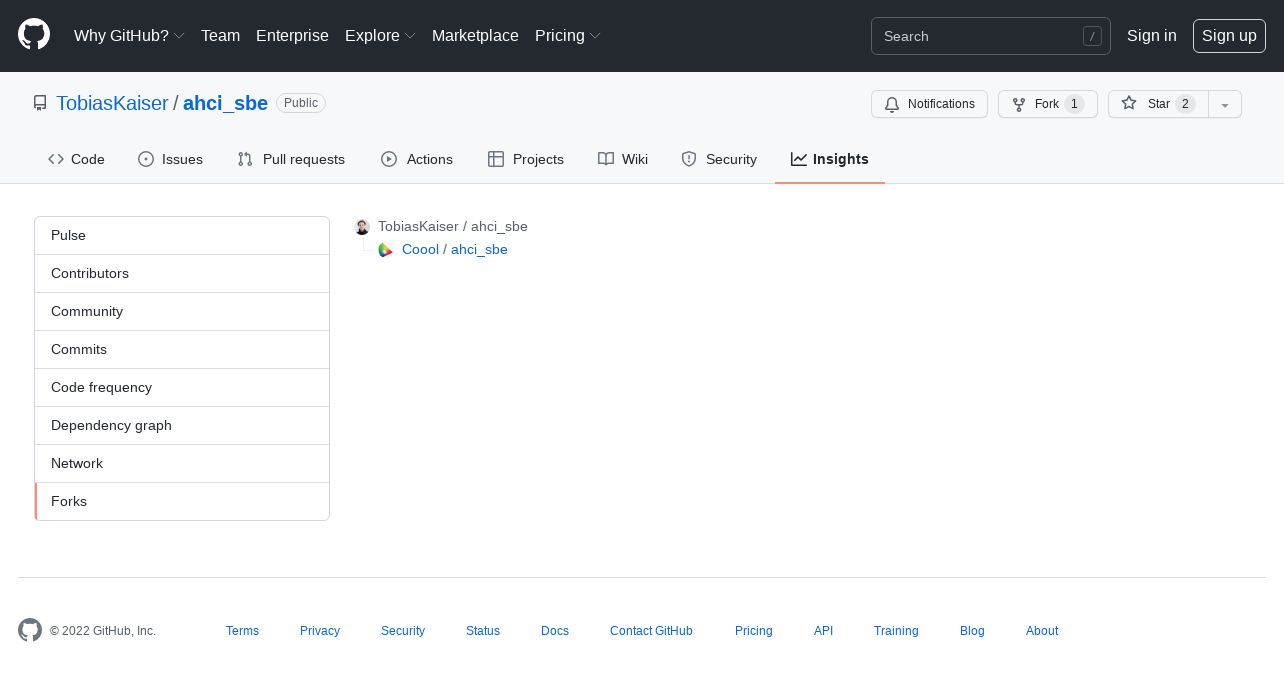This screenshot has width=1284, height=692.
Task: Go to the Enterprise page
Action: 292,35
